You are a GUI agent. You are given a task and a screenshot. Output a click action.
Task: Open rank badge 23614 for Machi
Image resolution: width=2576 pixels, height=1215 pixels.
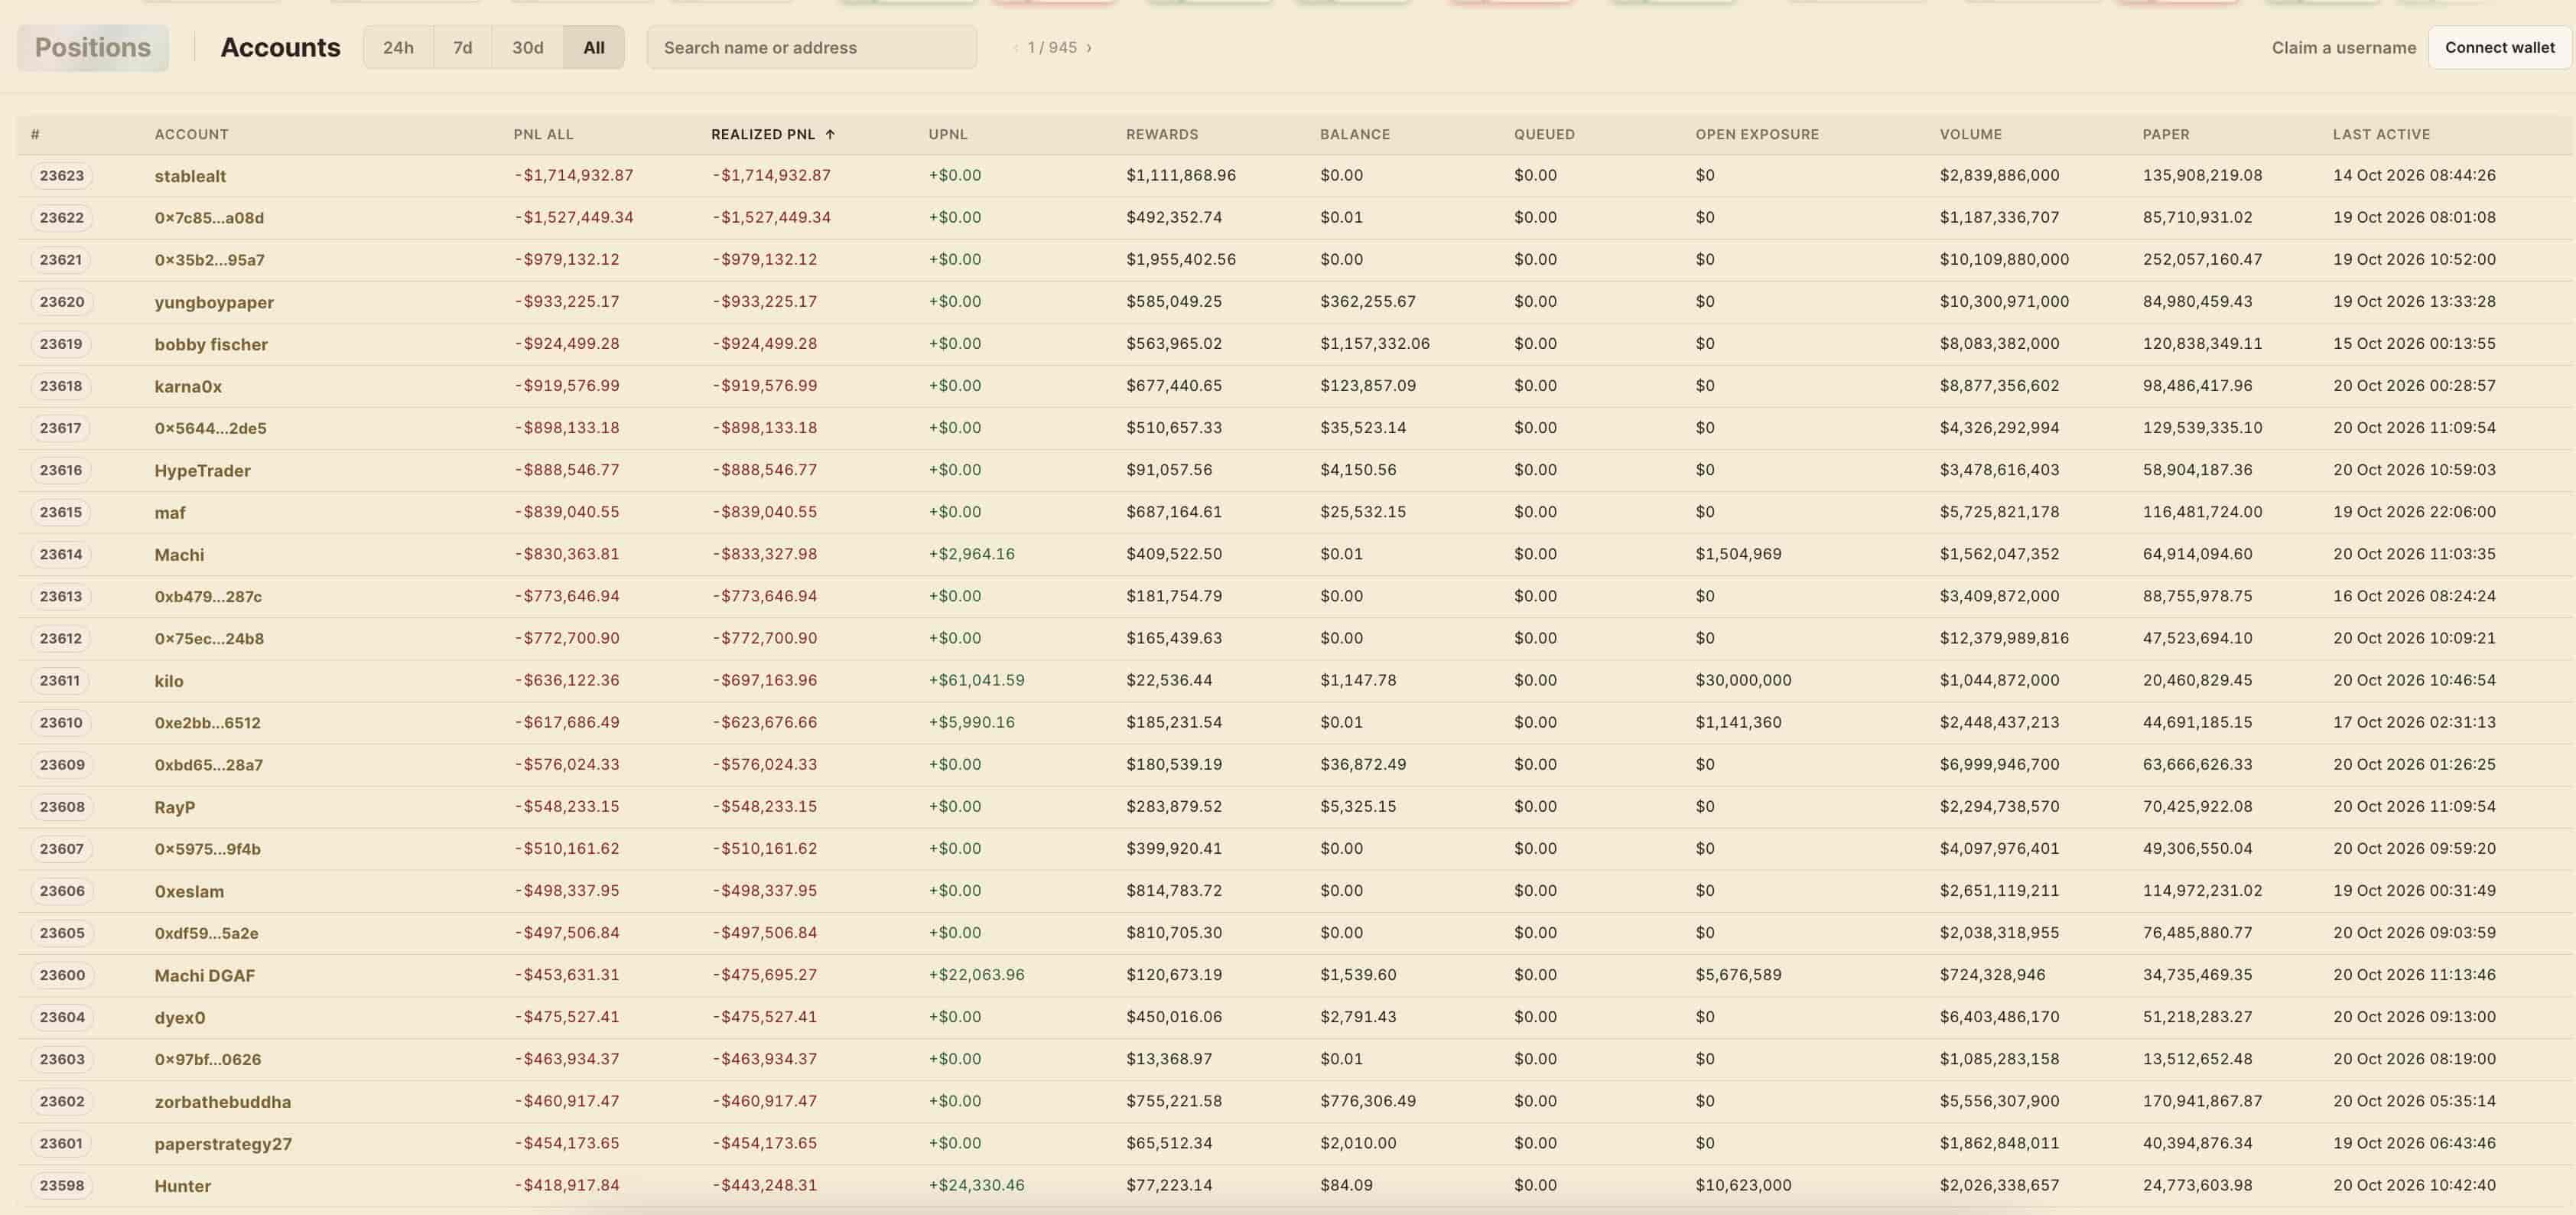click(x=62, y=554)
